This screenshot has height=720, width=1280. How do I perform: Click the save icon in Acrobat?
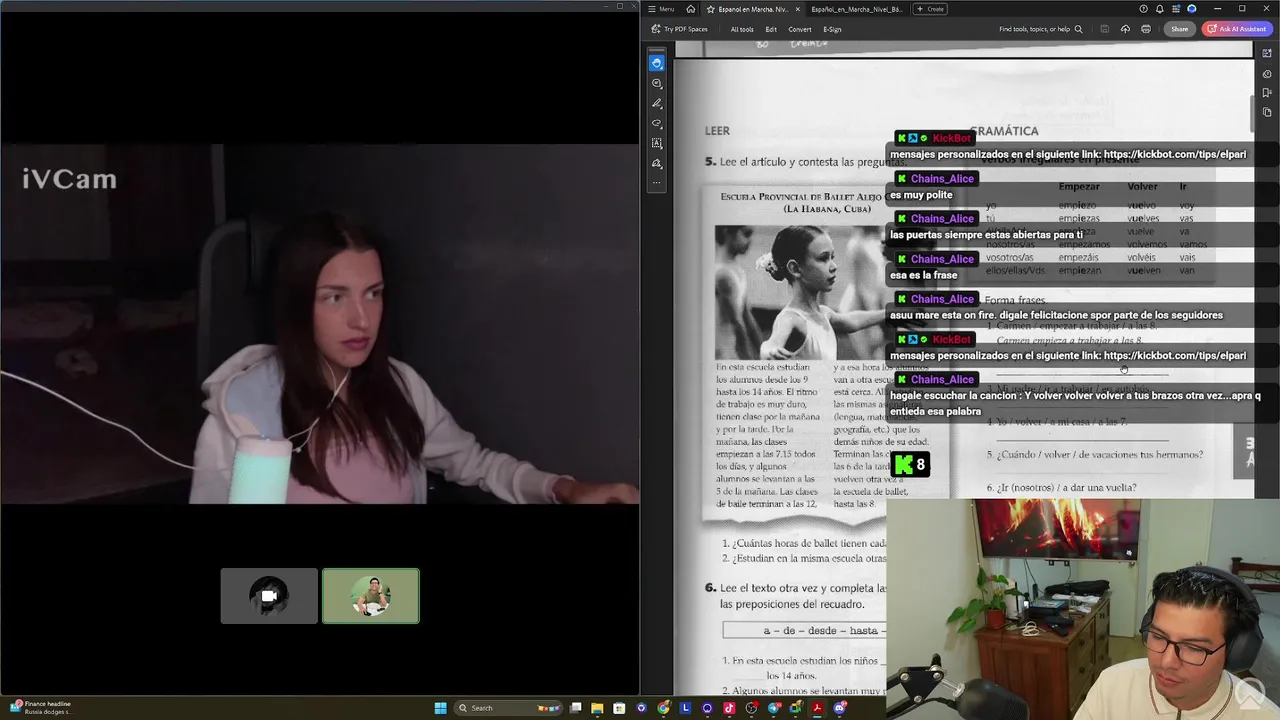click(x=1105, y=29)
